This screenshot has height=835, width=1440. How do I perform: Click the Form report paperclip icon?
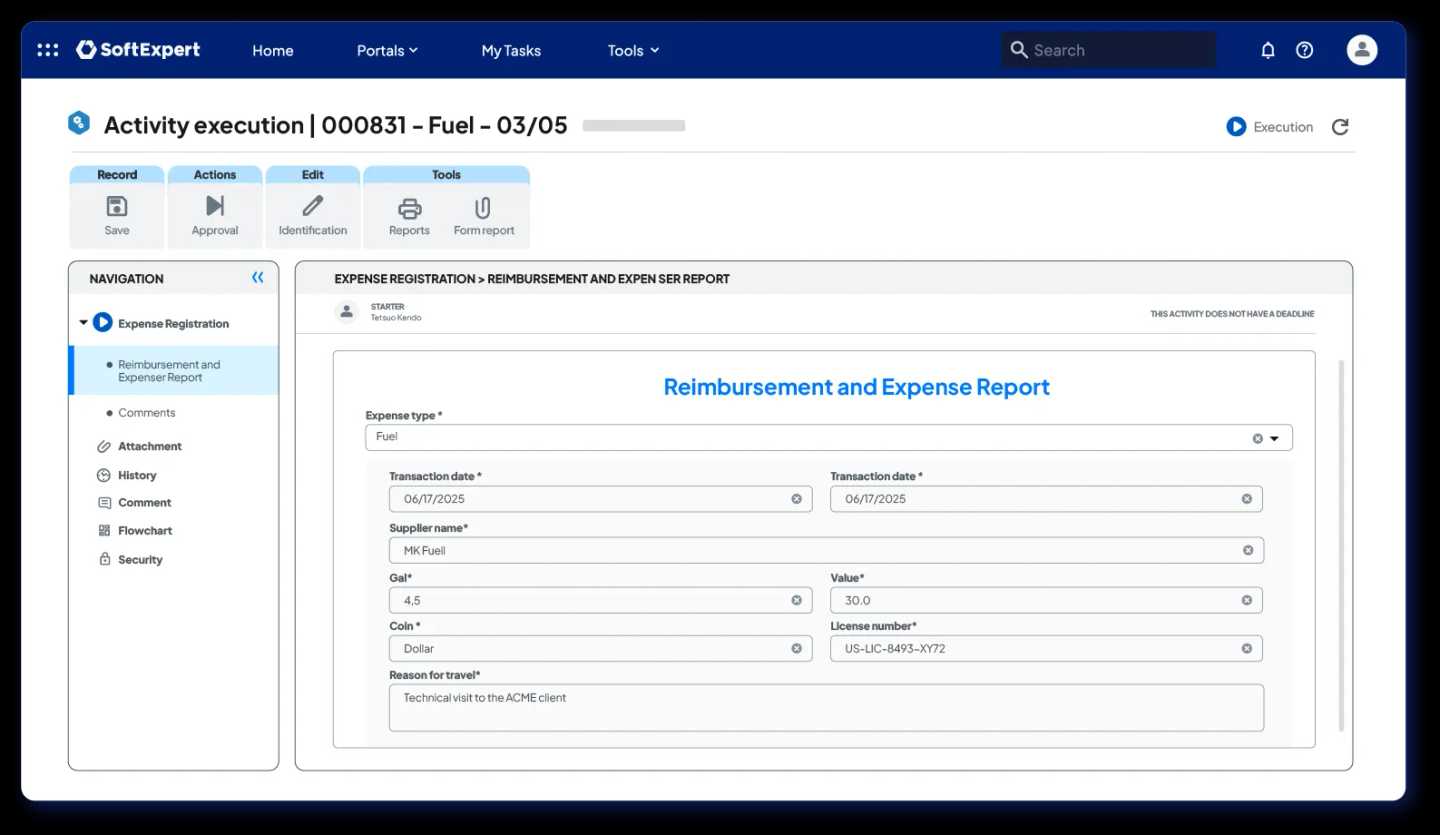[483, 209]
